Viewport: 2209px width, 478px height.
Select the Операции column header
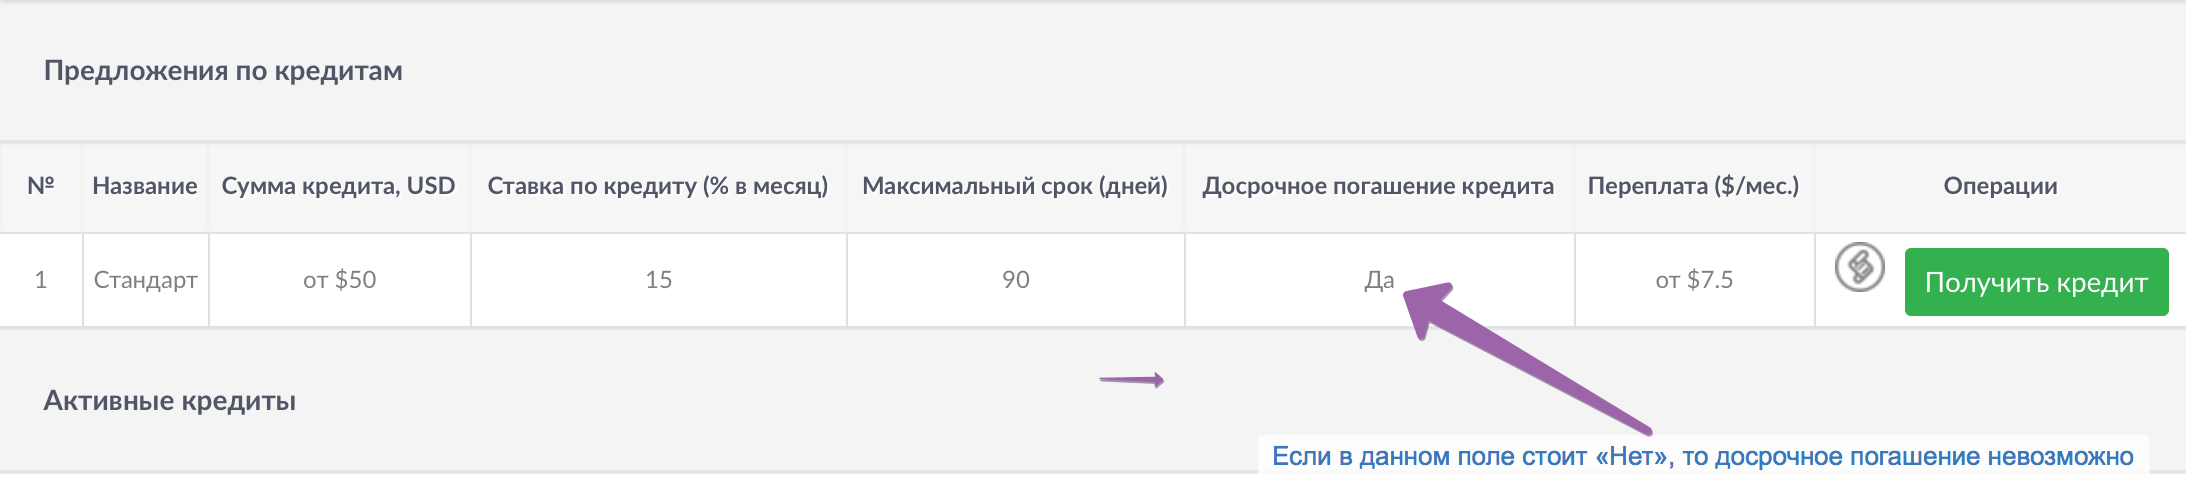tap(2000, 186)
